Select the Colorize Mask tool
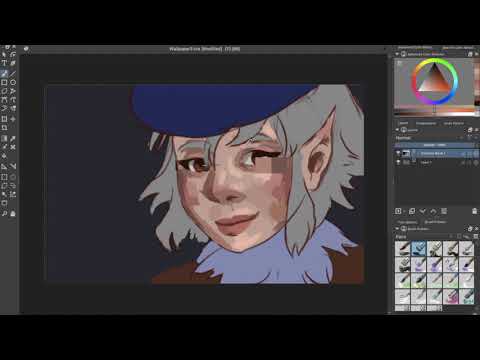Screen dimensions: 480x360 pos(4,147)
